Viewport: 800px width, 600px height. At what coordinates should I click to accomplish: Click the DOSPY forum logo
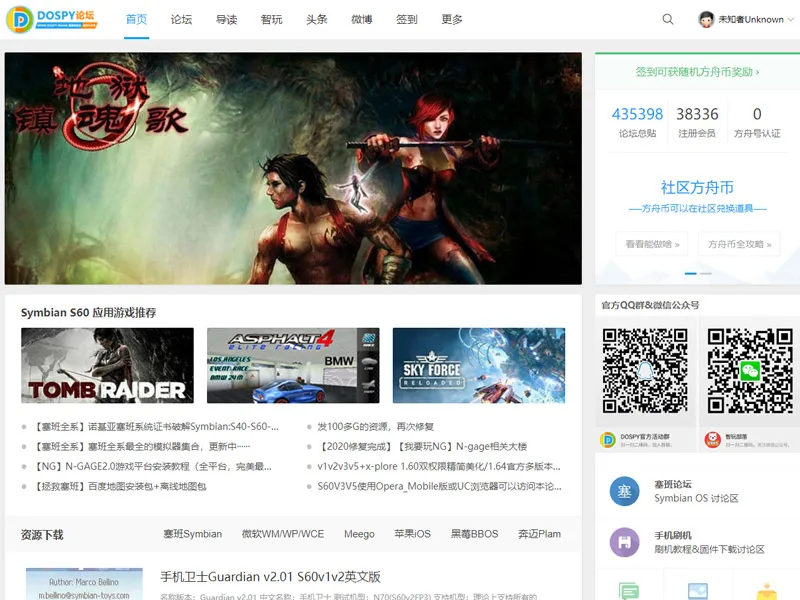click(x=52, y=19)
